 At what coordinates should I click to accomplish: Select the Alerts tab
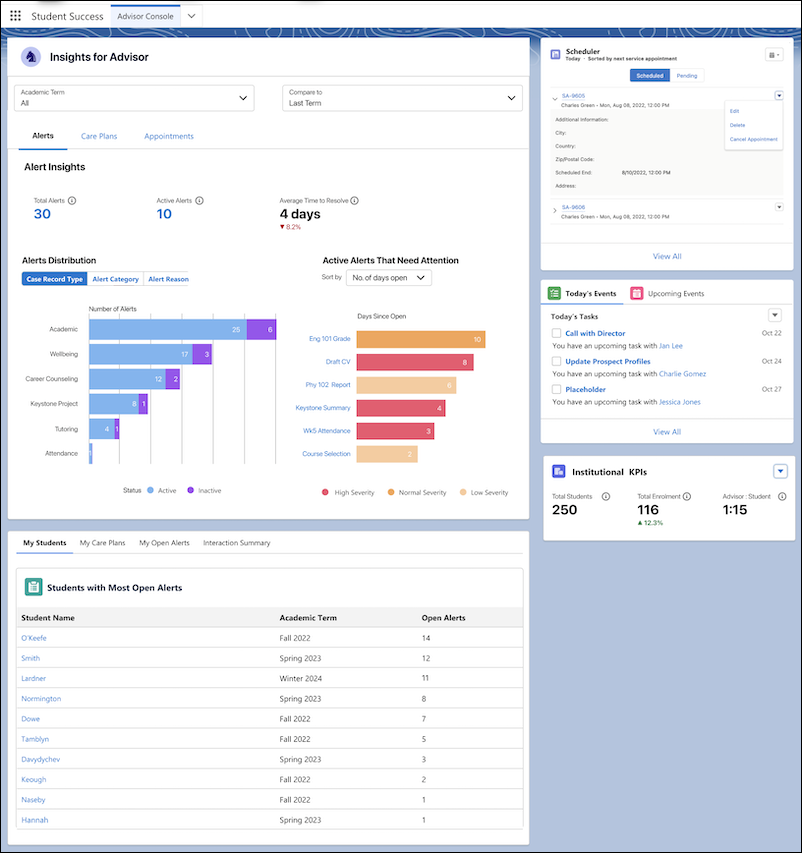tap(43, 136)
